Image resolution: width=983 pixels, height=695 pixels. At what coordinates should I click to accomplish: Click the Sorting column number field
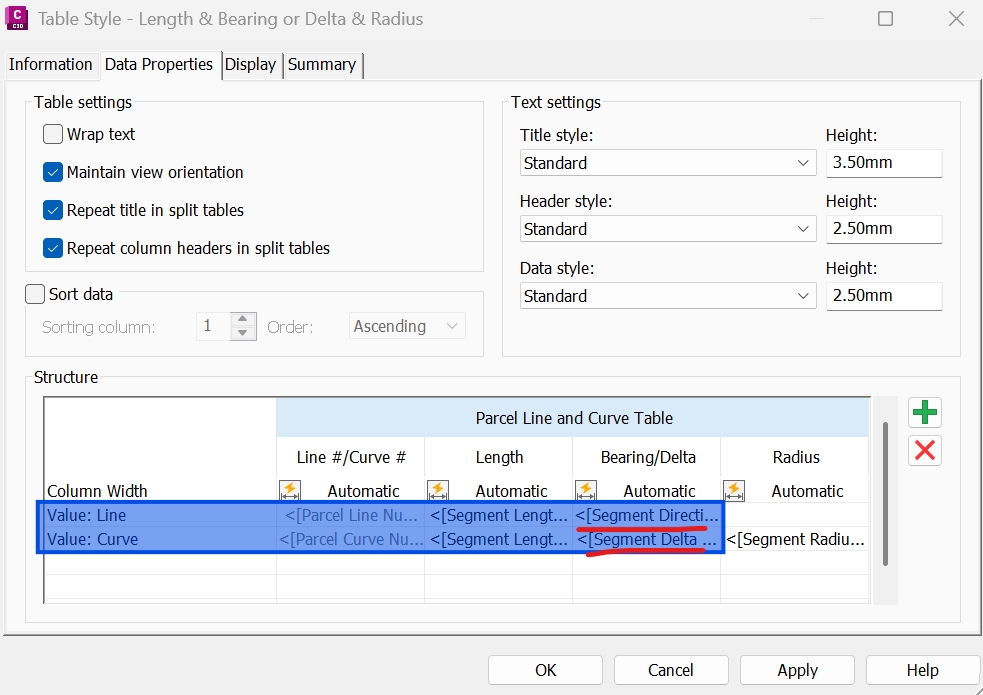click(x=213, y=326)
